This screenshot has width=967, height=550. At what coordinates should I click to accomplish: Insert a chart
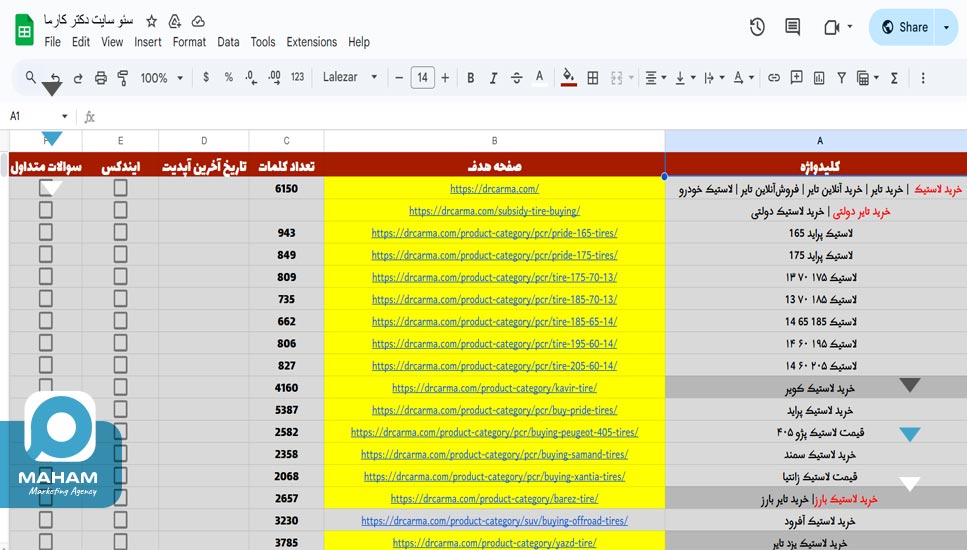(x=819, y=78)
